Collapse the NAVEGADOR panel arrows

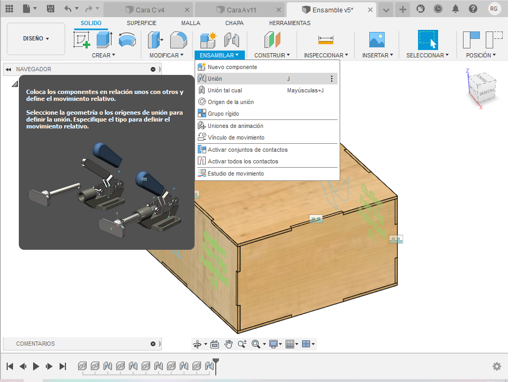[x=8, y=69]
